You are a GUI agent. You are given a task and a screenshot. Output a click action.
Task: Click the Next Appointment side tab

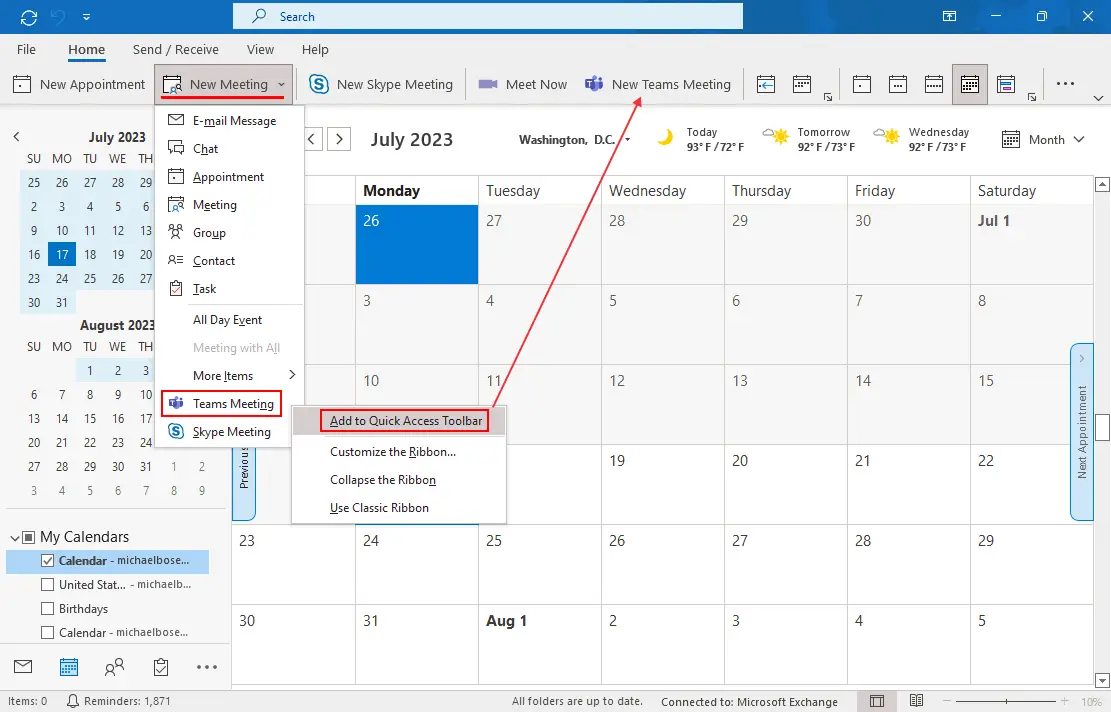pyautogui.click(x=1082, y=432)
